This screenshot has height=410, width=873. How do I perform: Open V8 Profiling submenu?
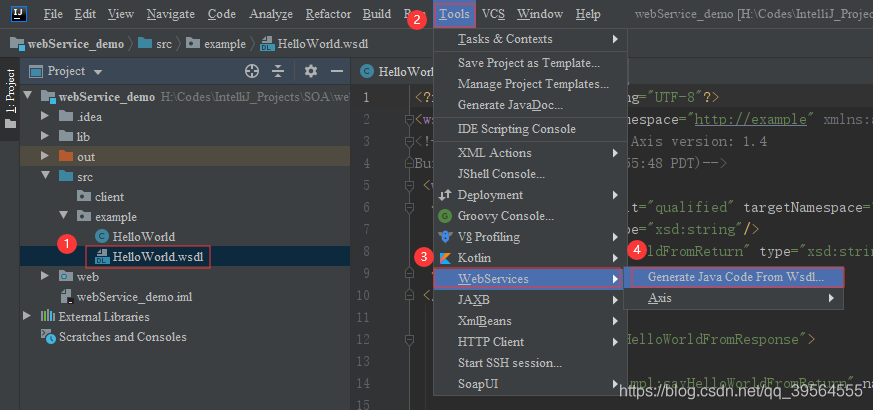click(x=488, y=237)
